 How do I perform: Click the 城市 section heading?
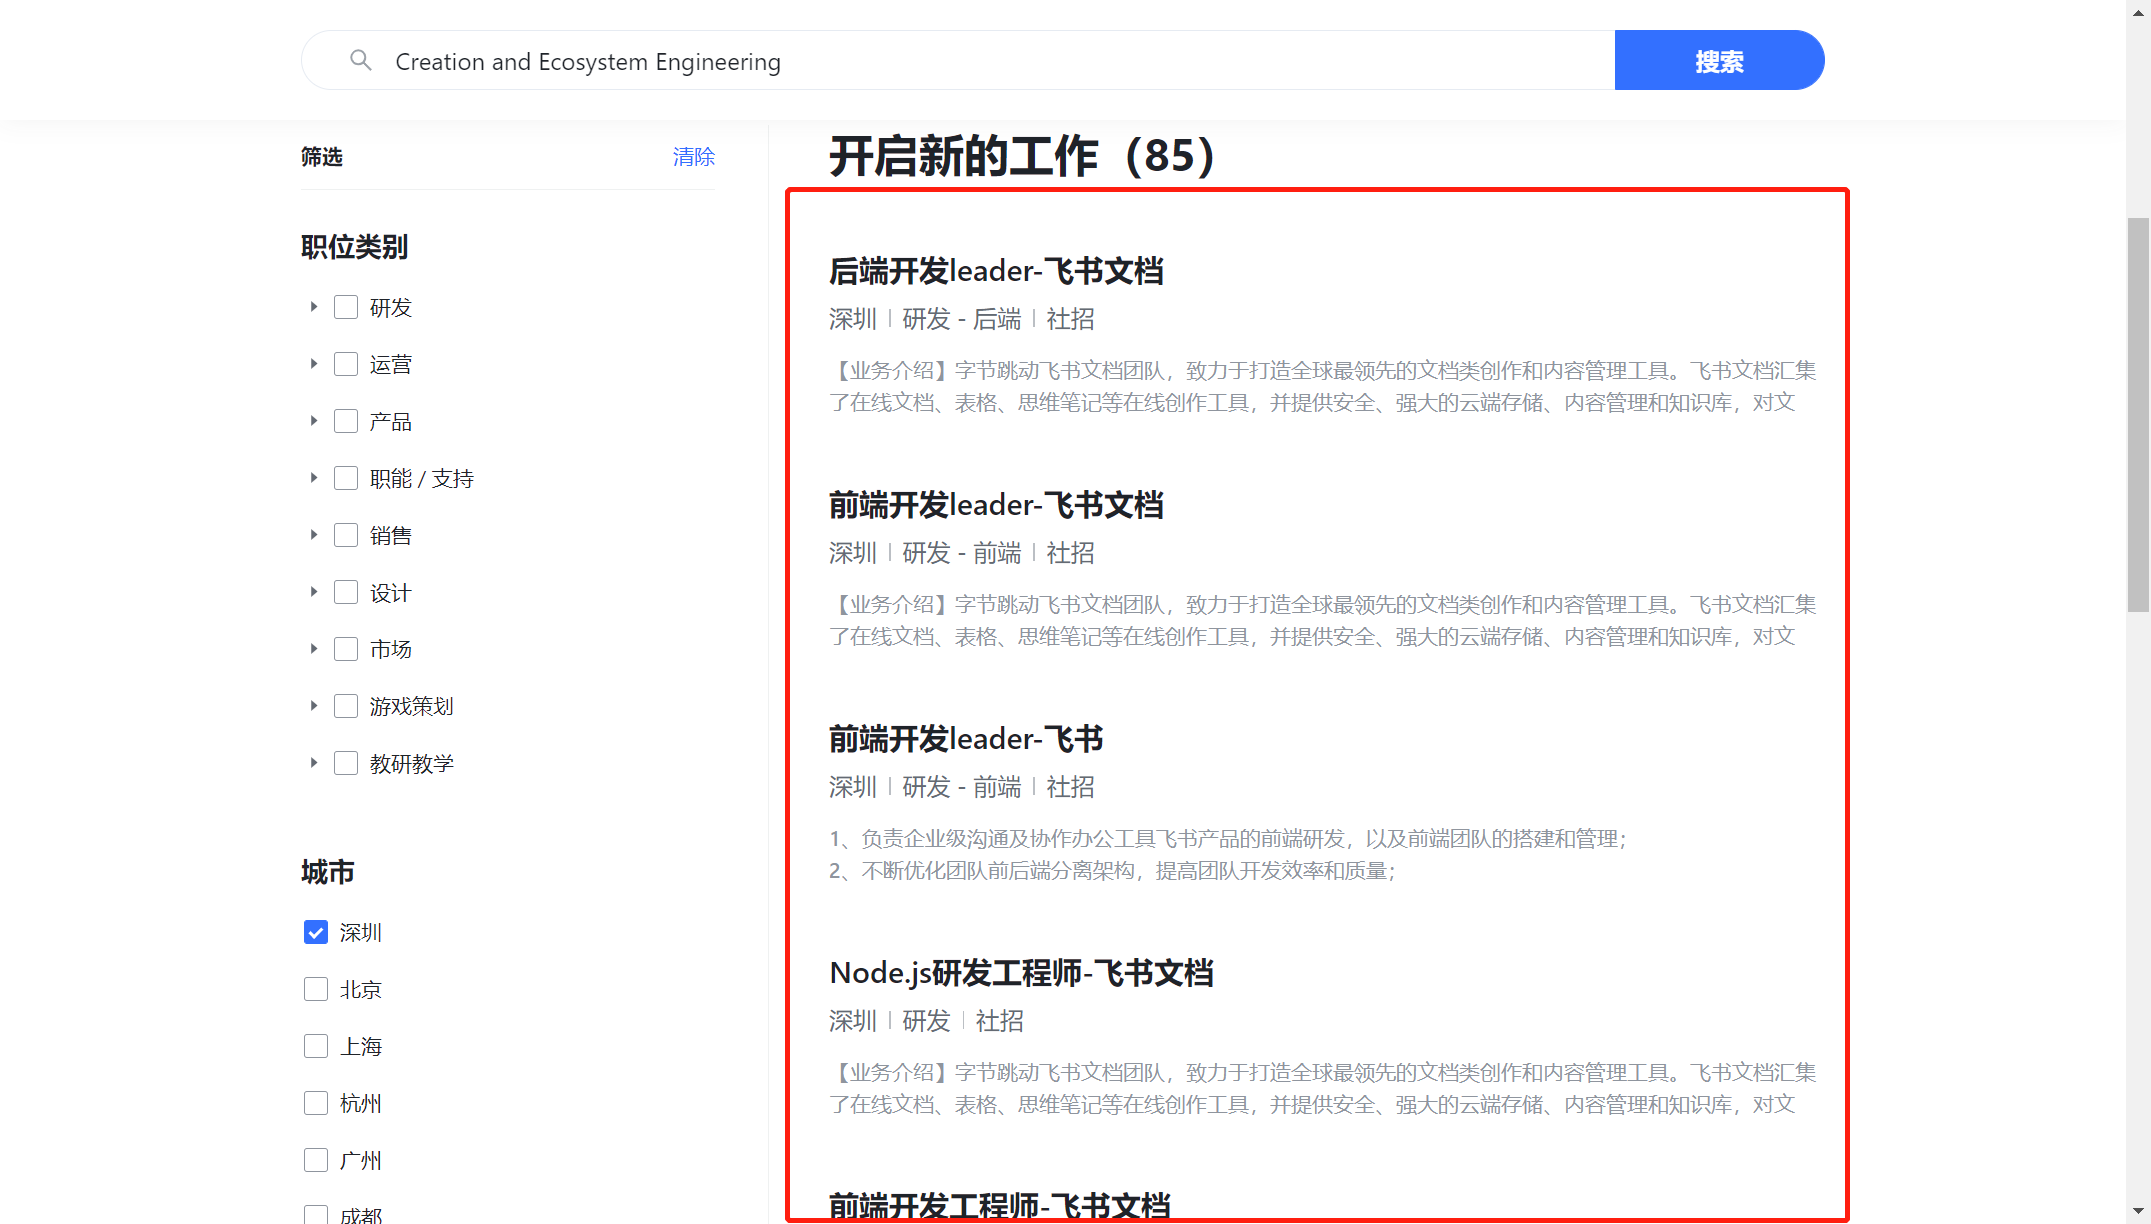[x=328, y=872]
